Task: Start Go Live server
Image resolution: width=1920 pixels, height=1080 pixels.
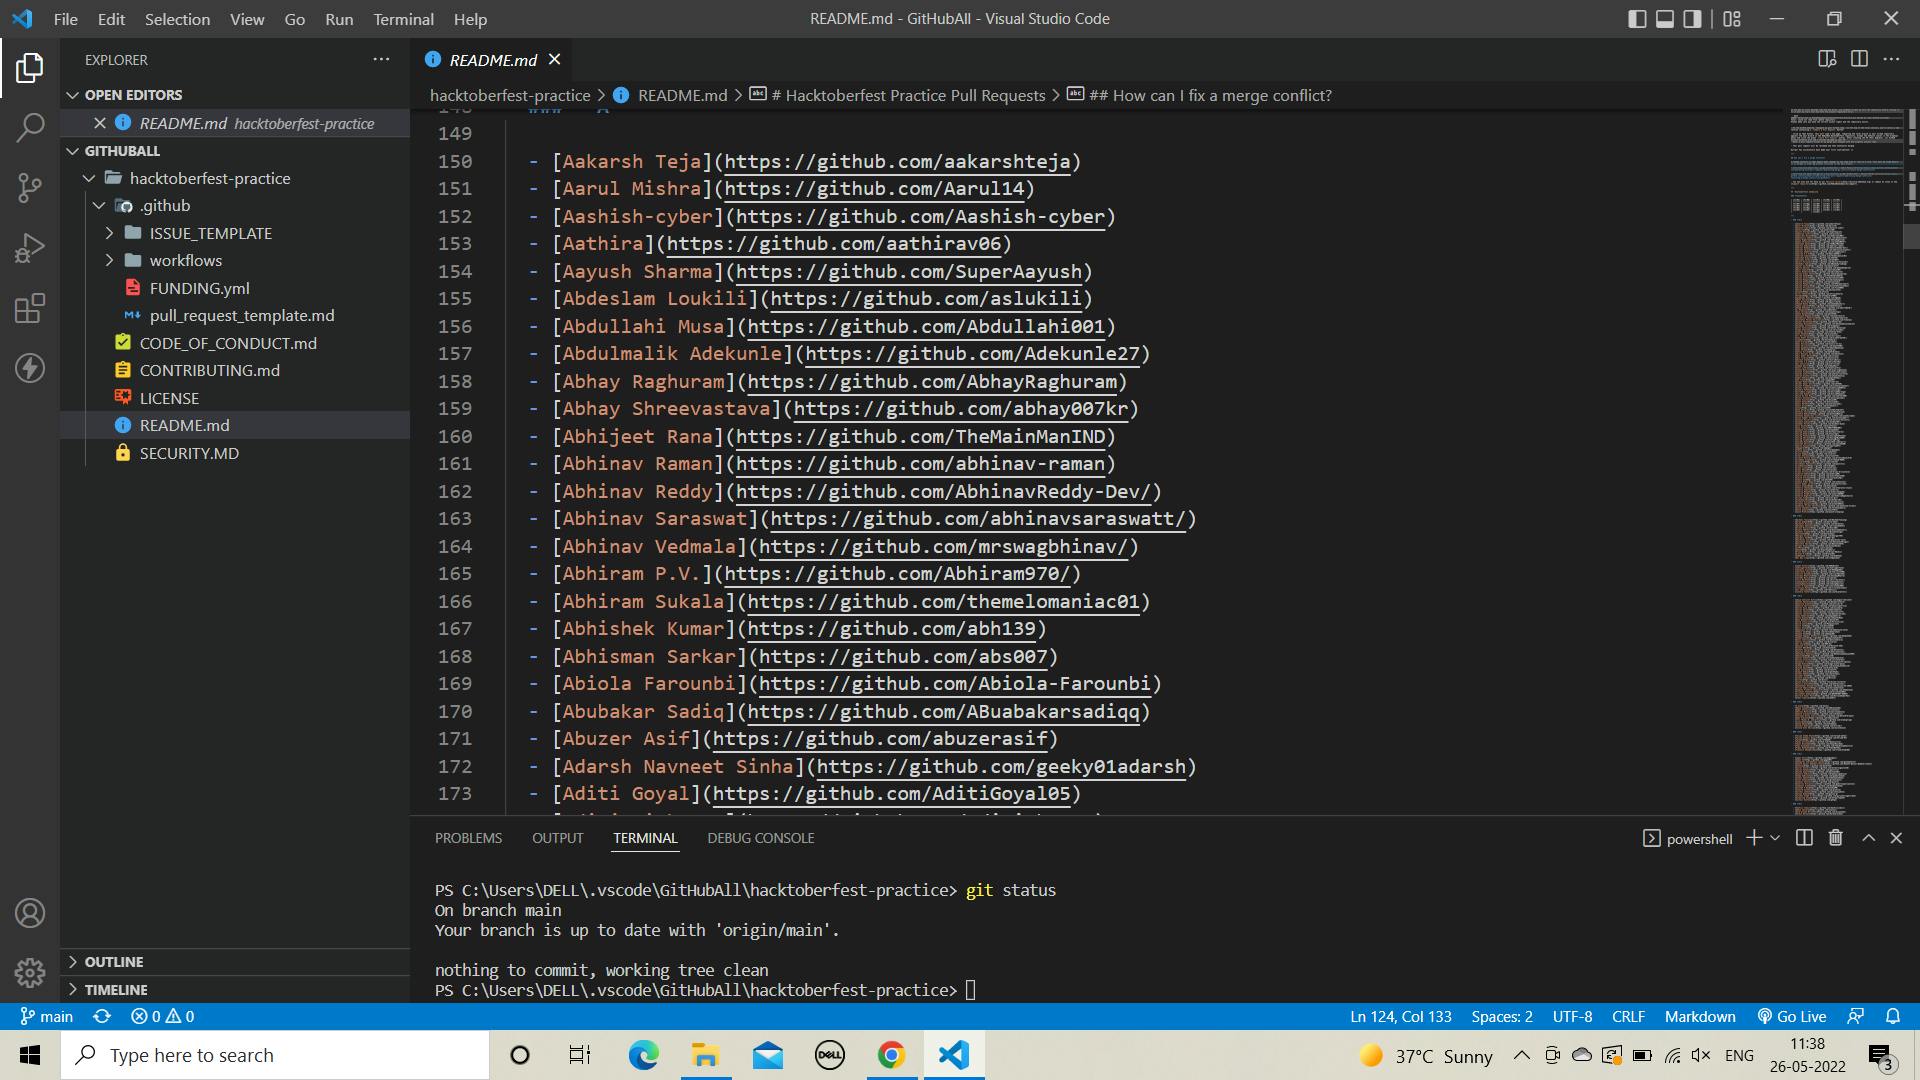Action: 1792,1016
